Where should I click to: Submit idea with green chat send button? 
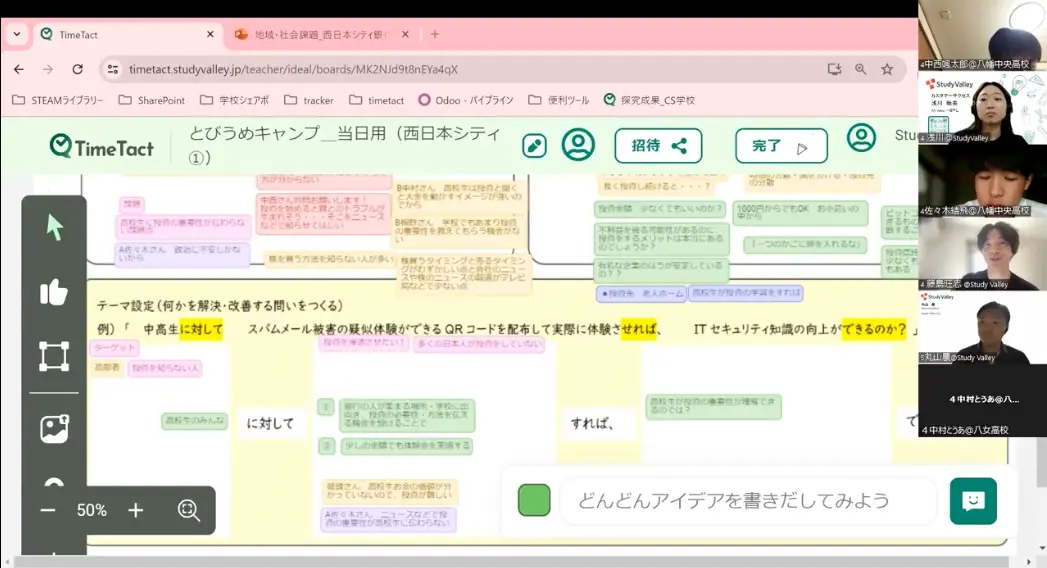pyautogui.click(x=972, y=500)
